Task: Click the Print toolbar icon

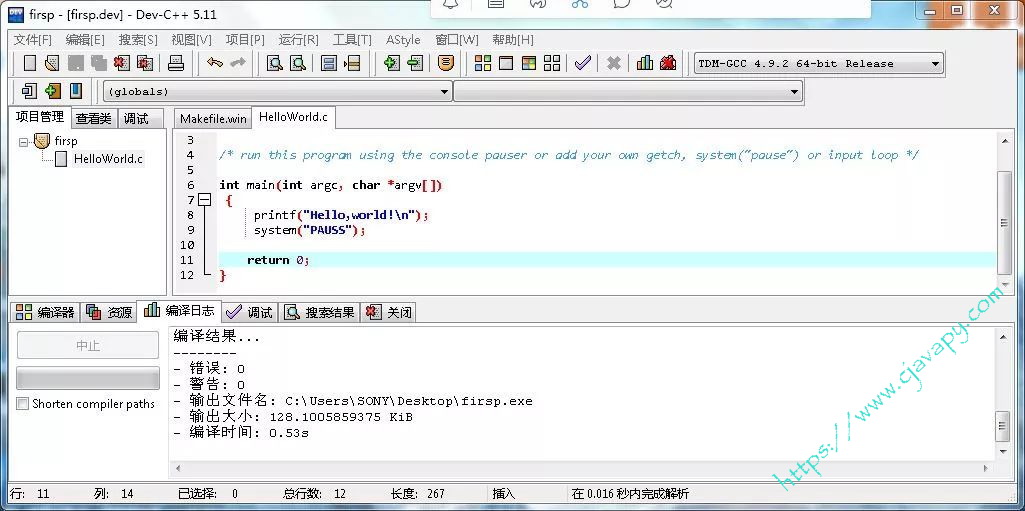Action: pos(176,63)
